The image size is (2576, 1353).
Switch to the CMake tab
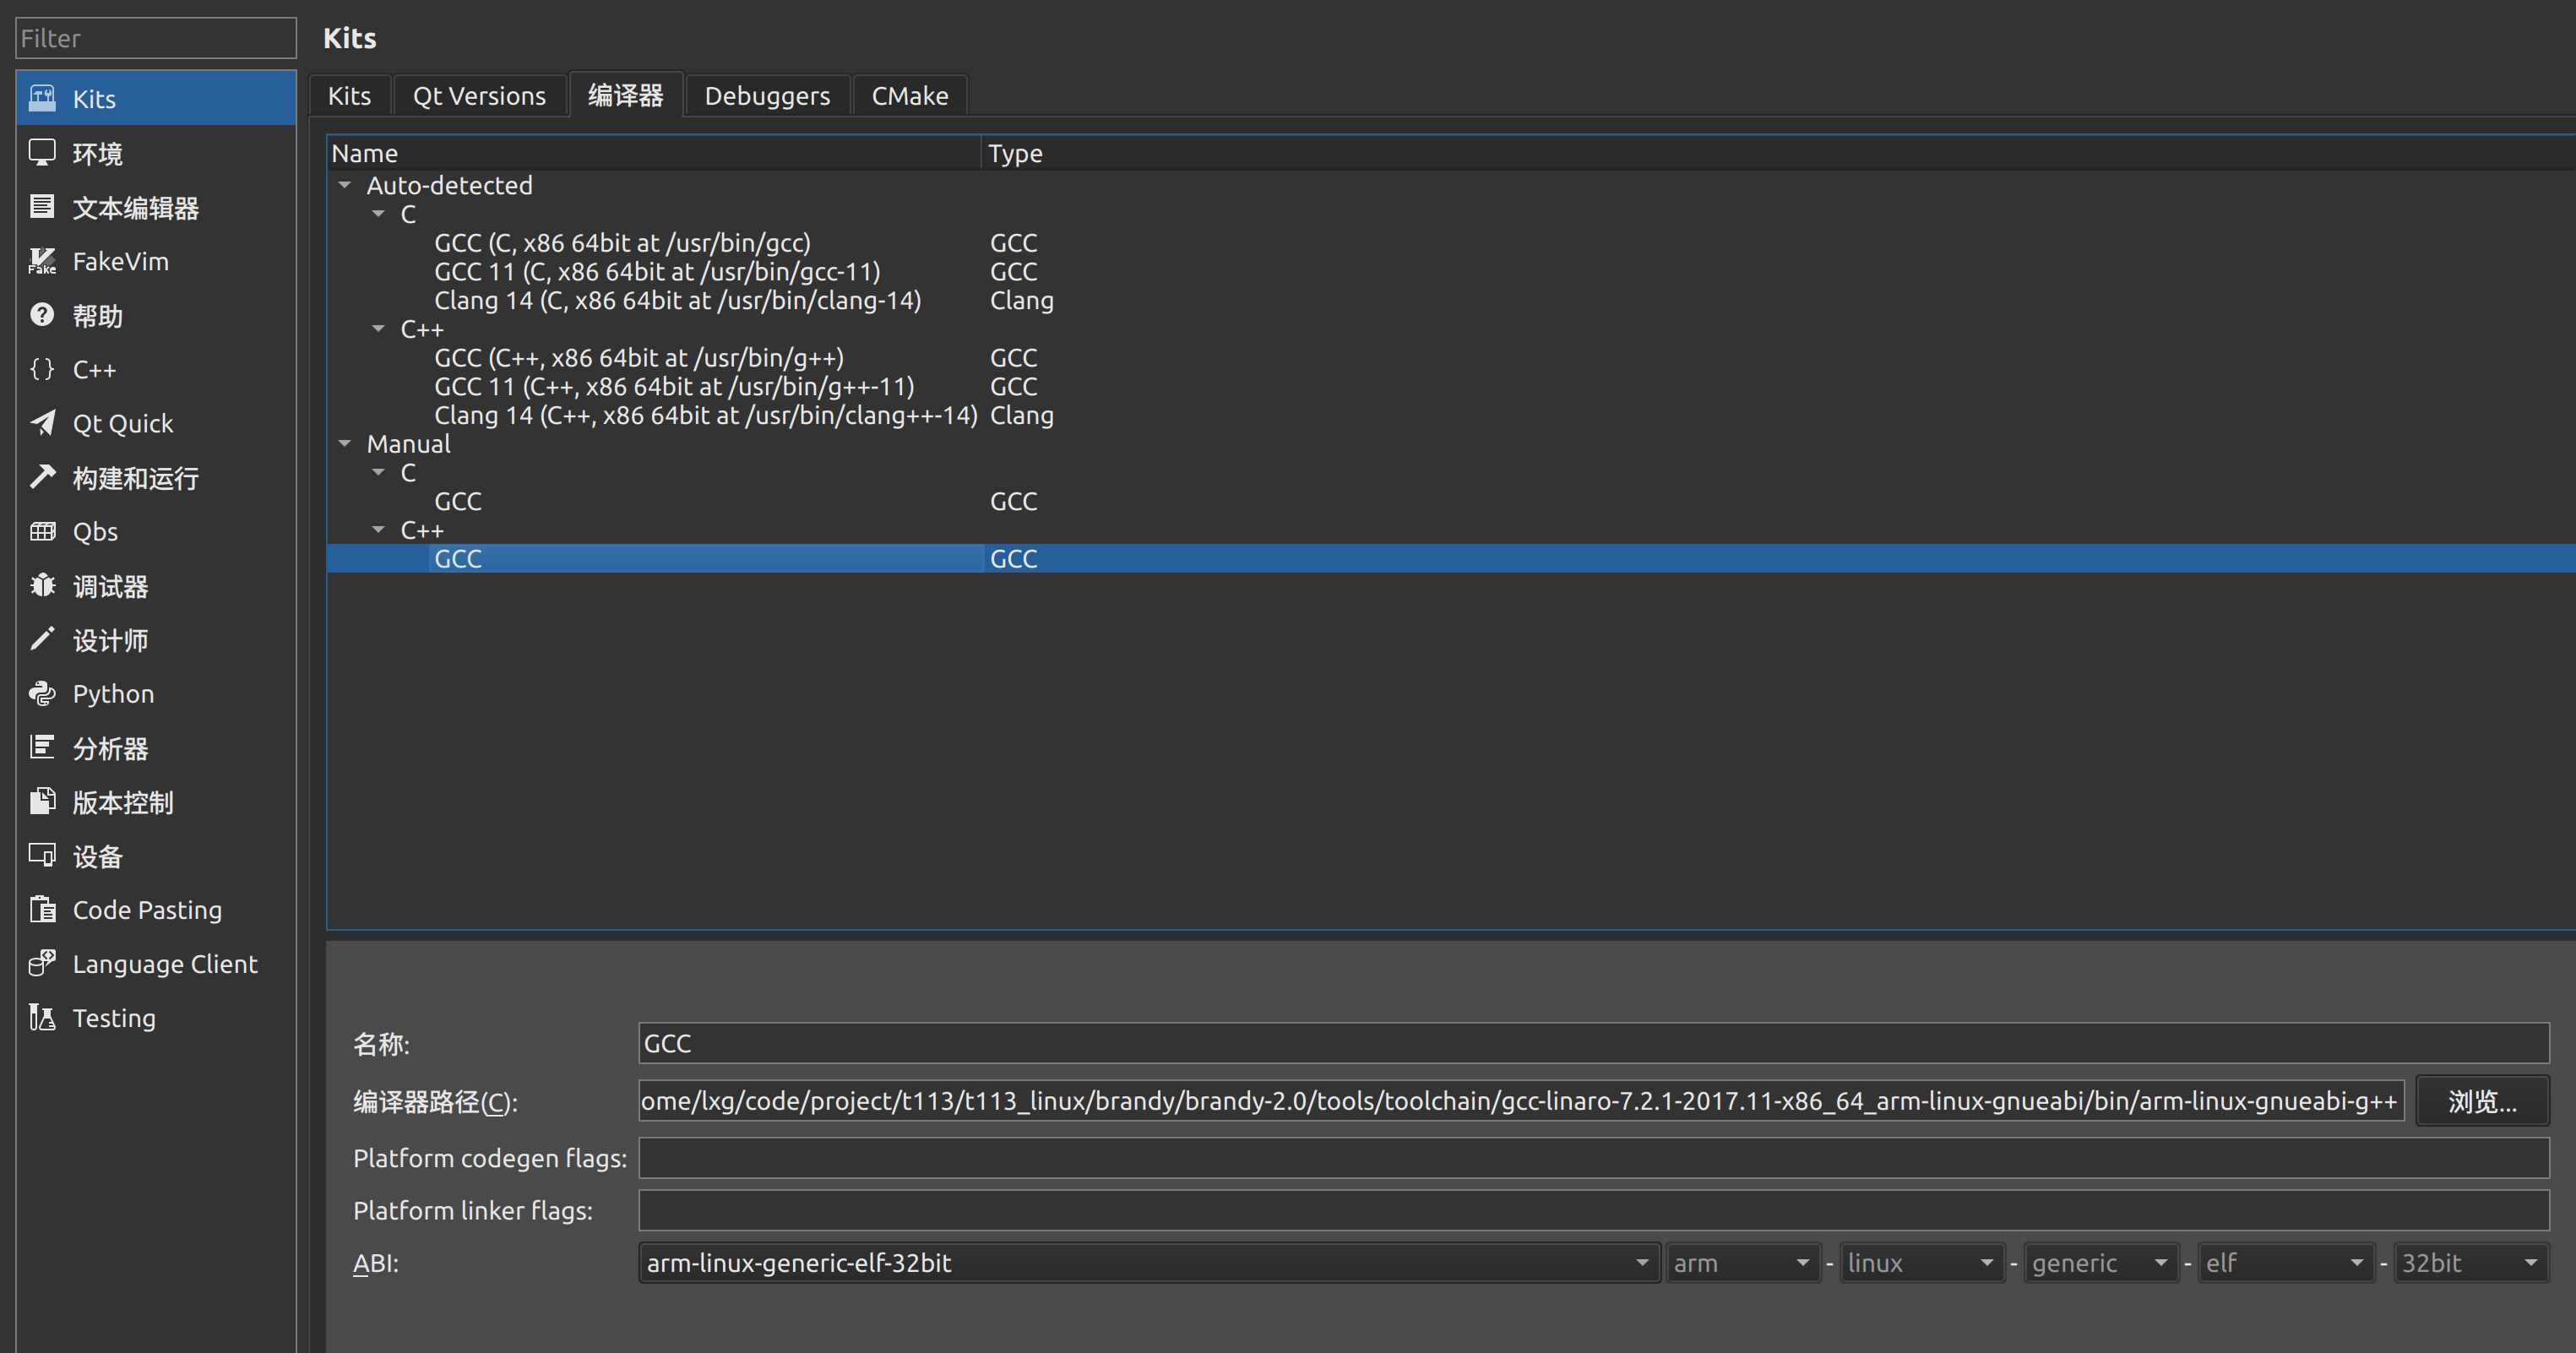point(910,96)
